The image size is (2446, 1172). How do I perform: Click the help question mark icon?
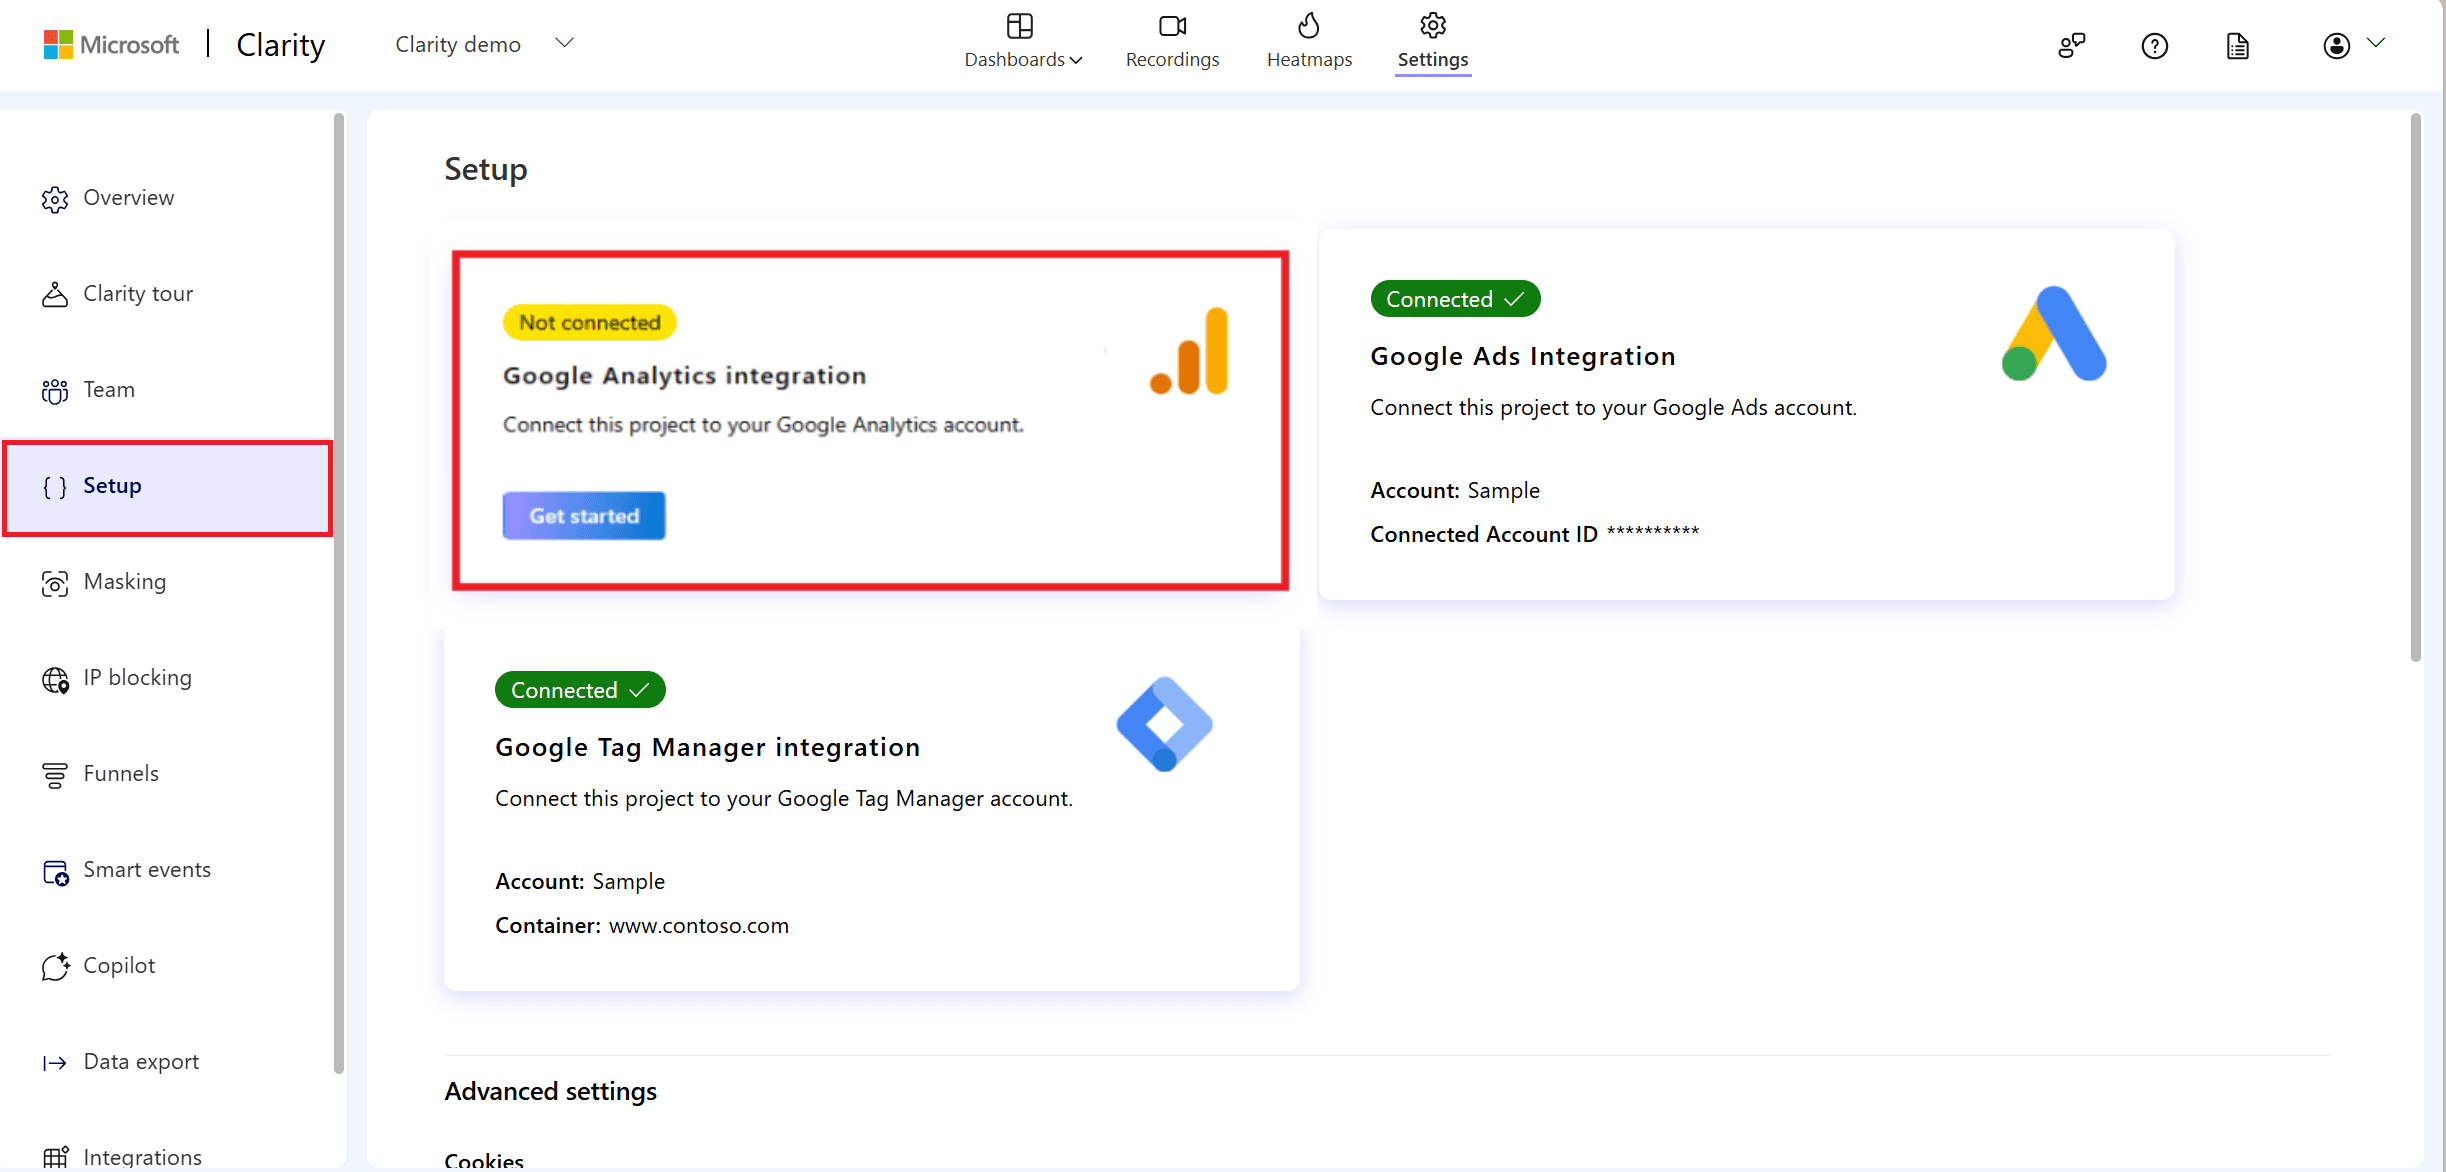pyautogui.click(x=2154, y=46)
